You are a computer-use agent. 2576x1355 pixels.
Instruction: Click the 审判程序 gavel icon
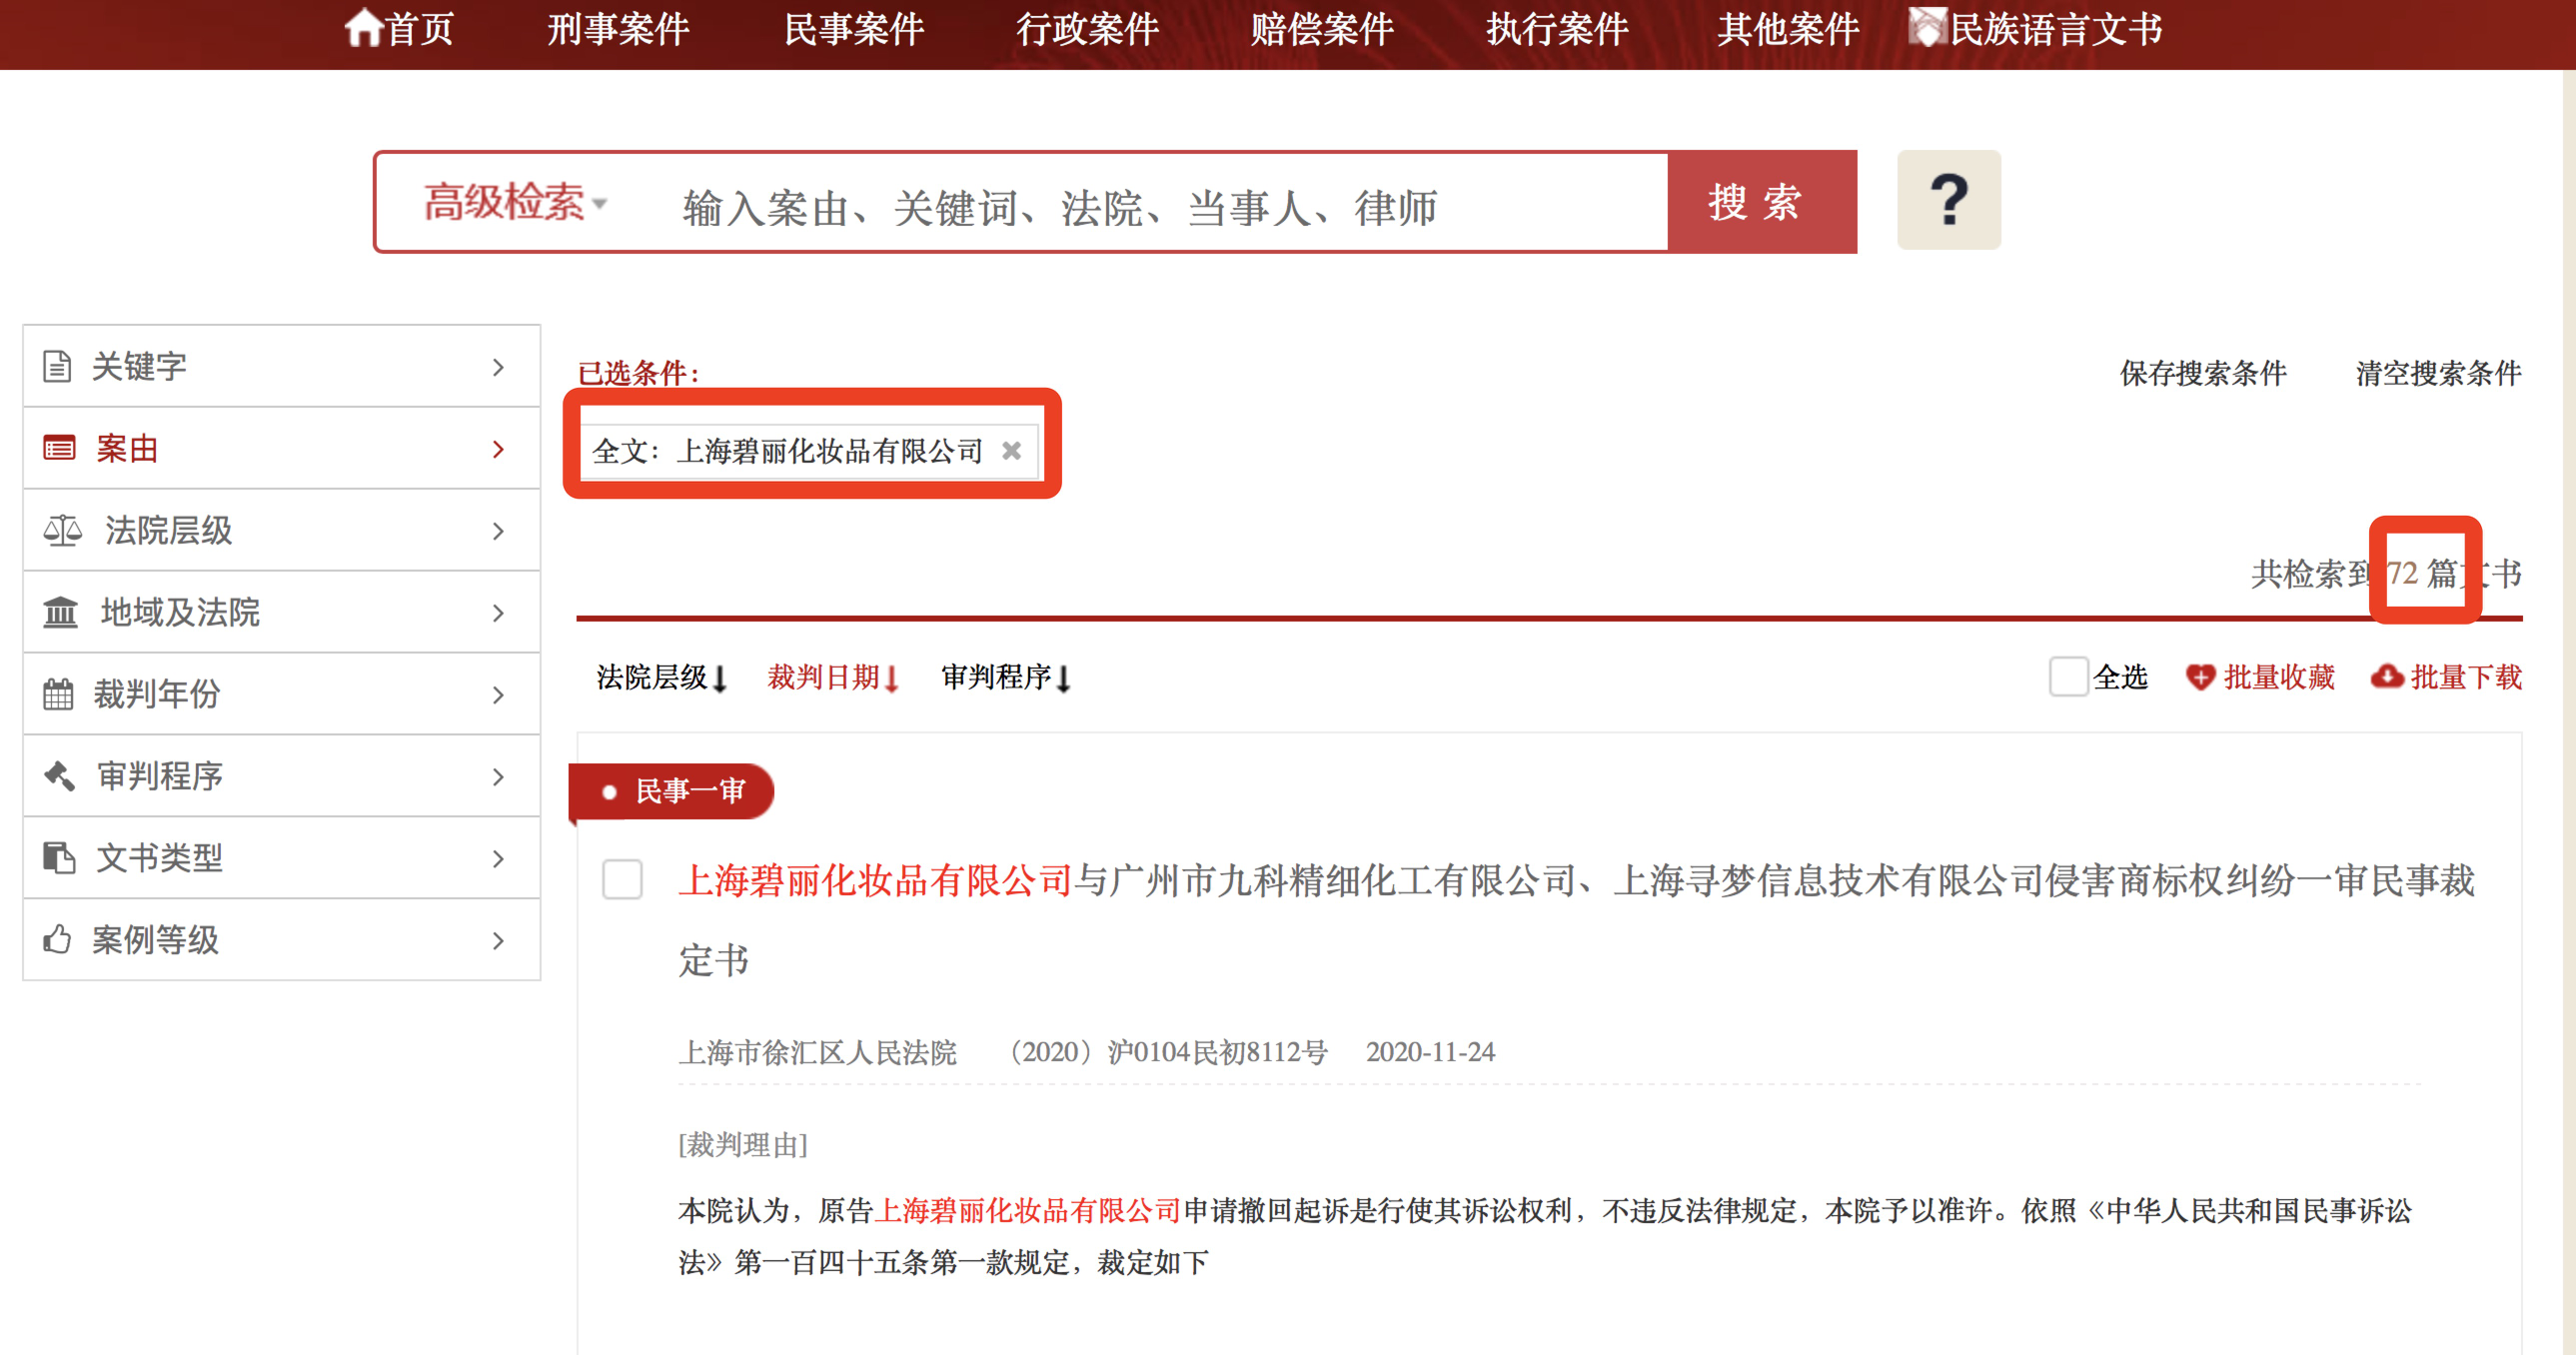point(59,776)
